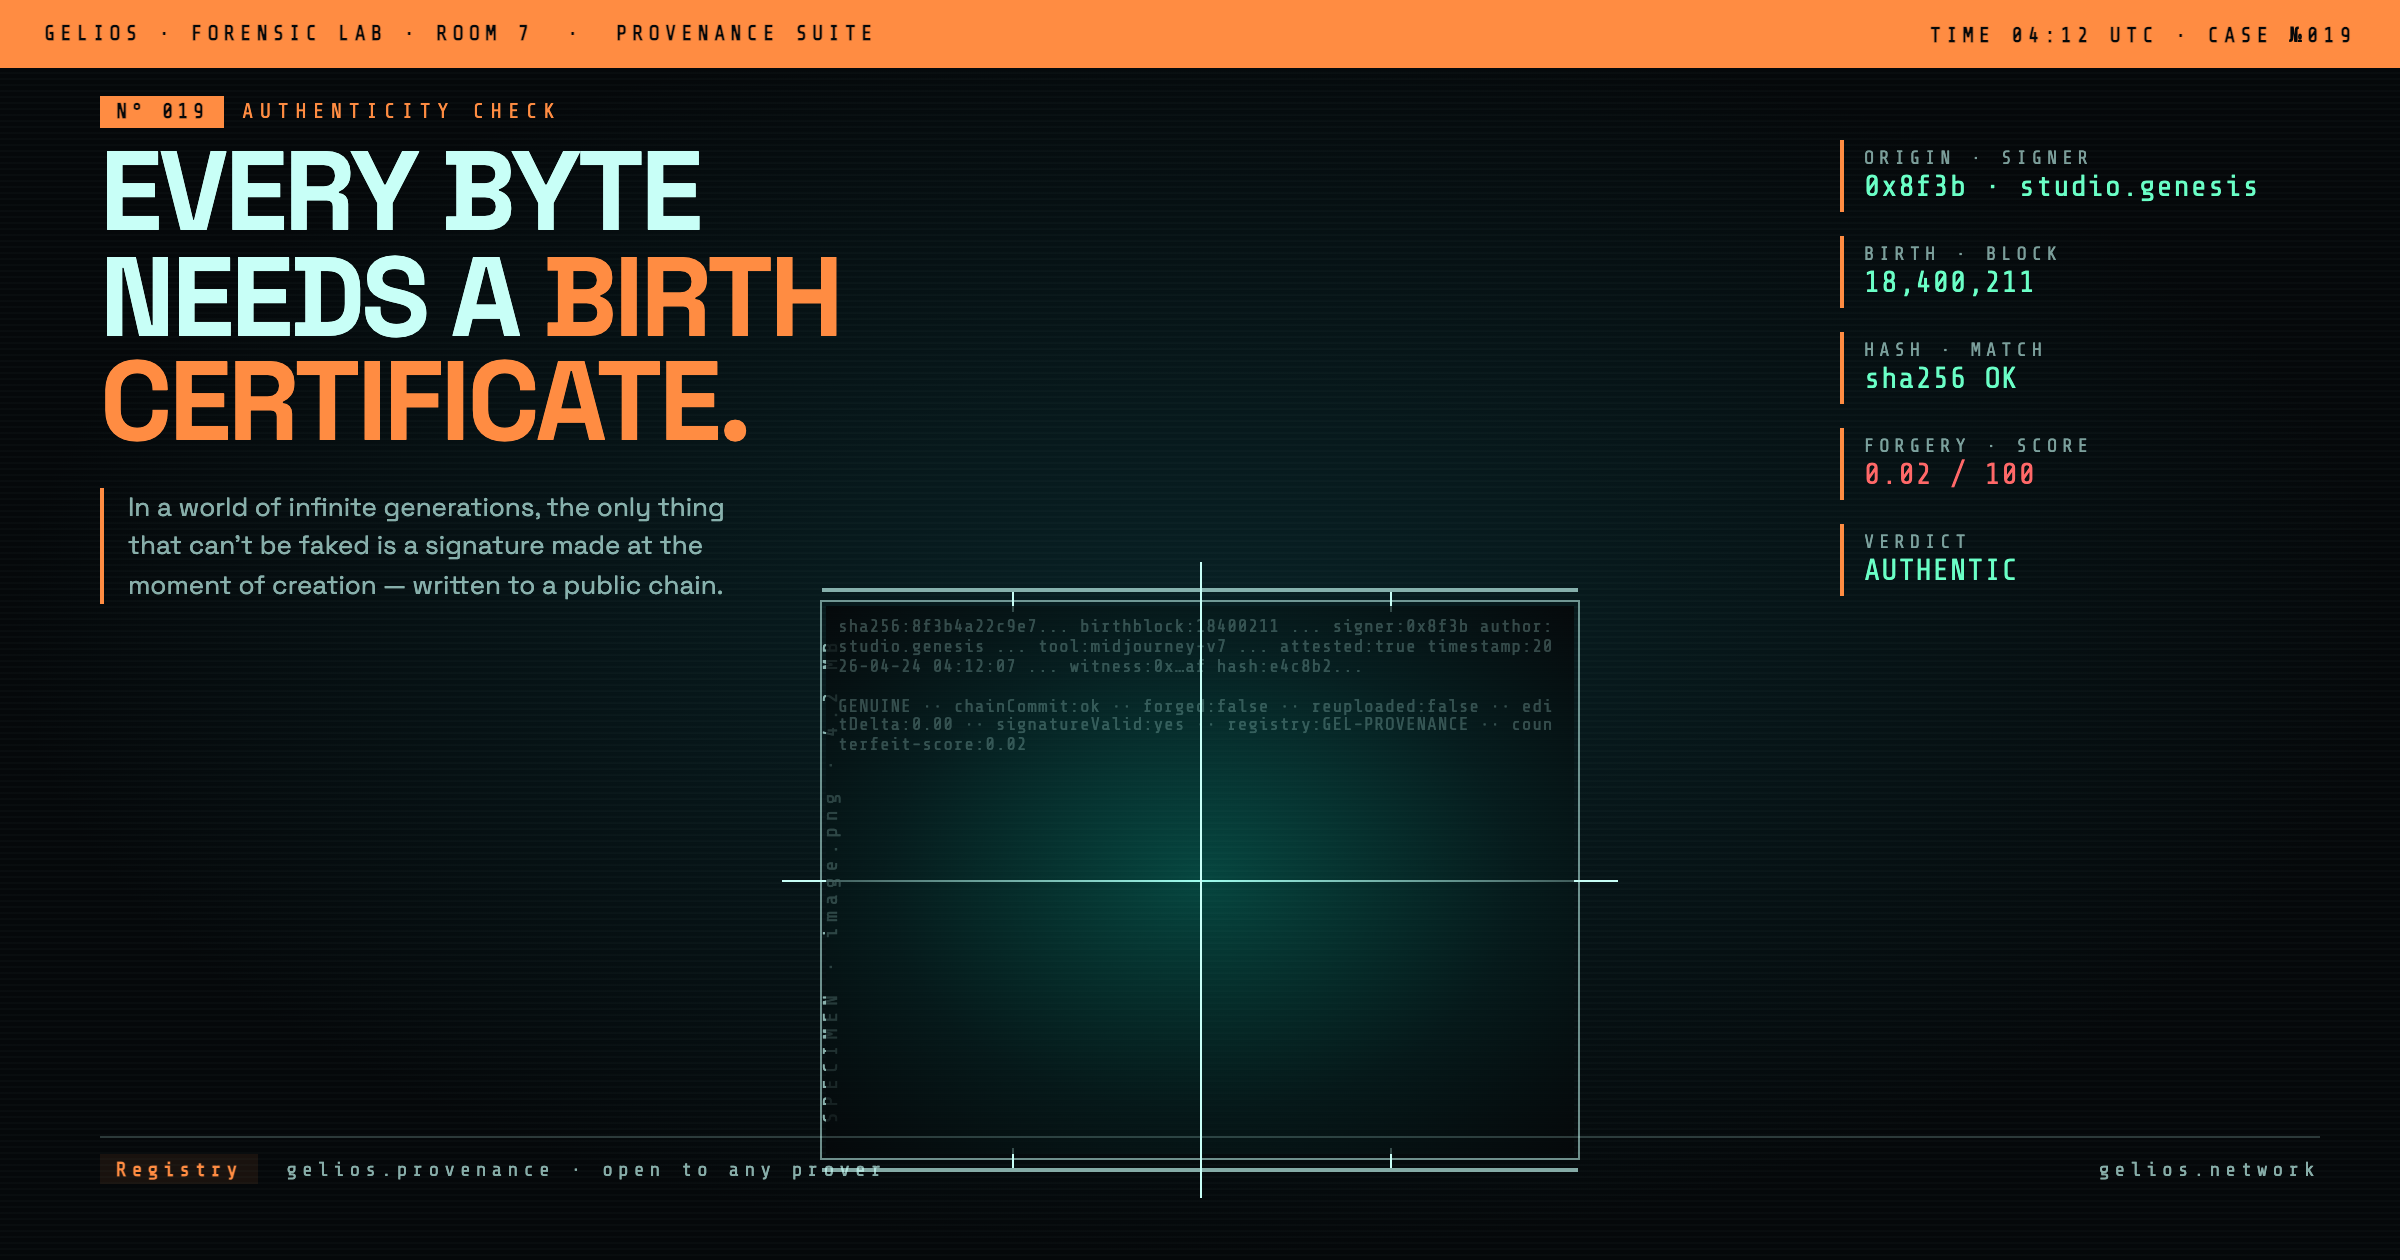2400x1260 pixels.
Task: Click PROVENANCE SUITE in header bar
Action: (745, 34)
